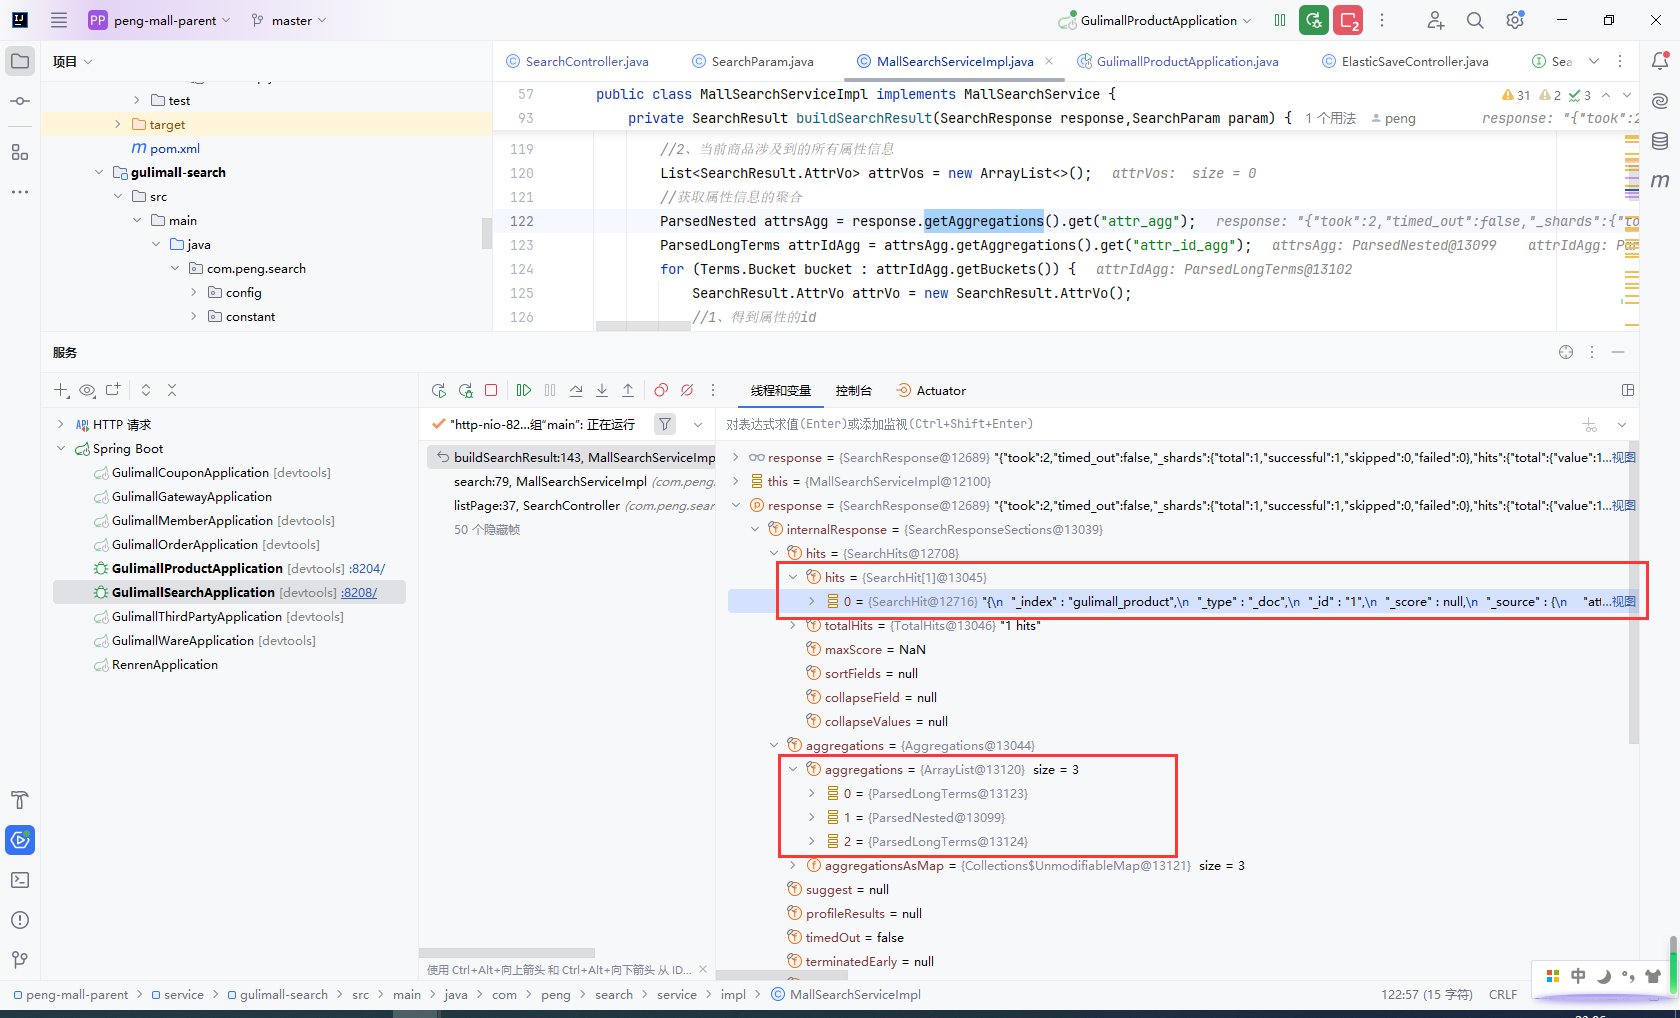
Task: Open IDE settings gear icon
Action: 1515,20
